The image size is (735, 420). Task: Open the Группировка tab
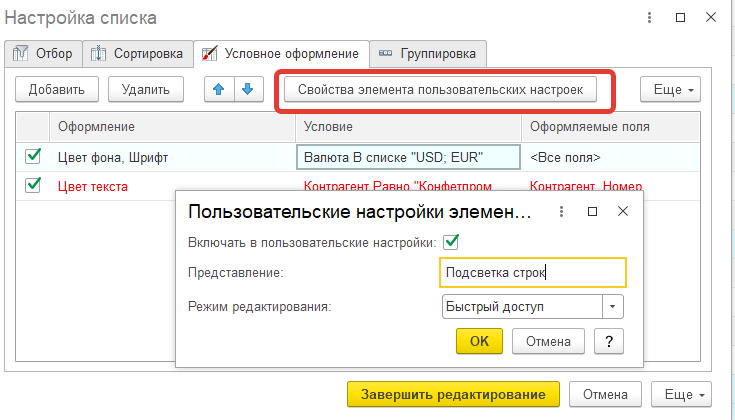pyautogui.click(x=428, y=53)
